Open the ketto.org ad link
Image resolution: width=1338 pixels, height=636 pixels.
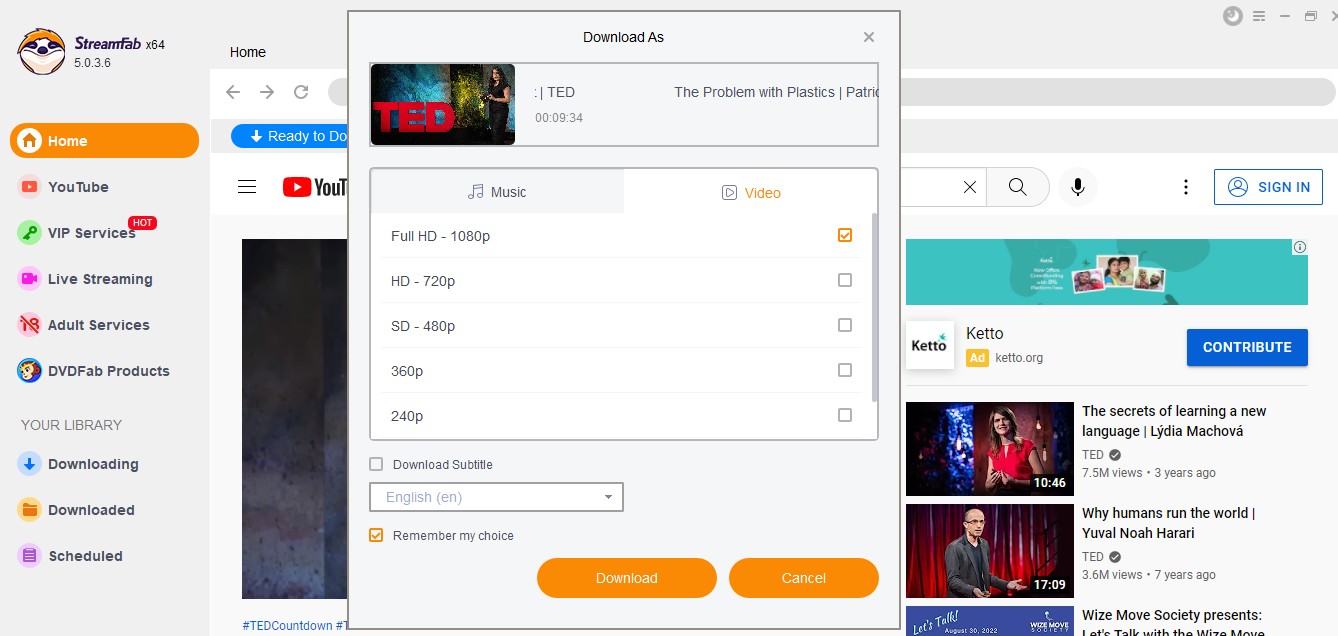1019,358
